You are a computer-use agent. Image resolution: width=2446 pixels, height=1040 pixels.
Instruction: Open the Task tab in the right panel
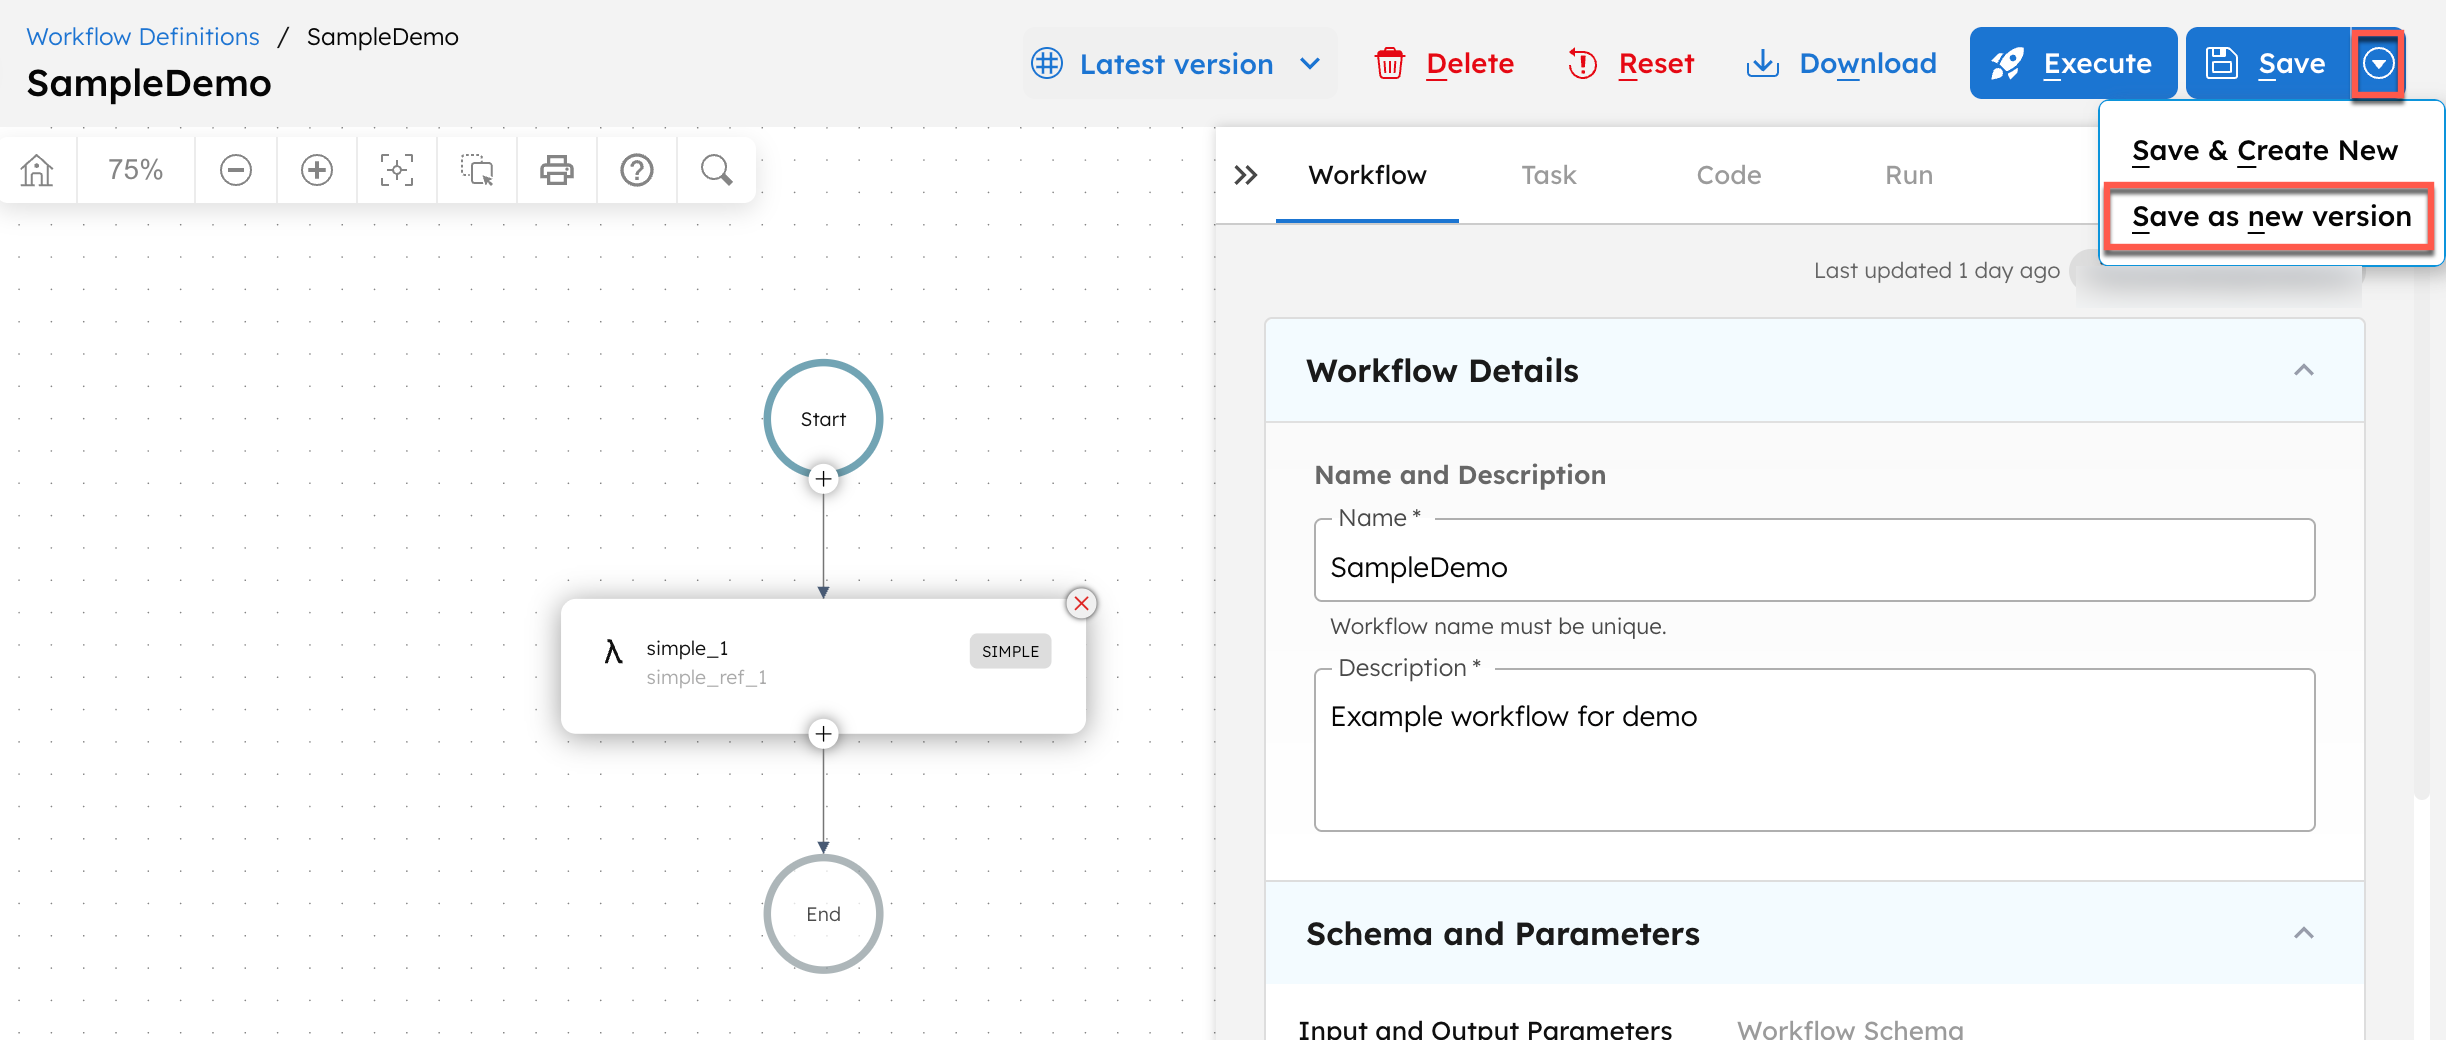(x=1548, y=175)
